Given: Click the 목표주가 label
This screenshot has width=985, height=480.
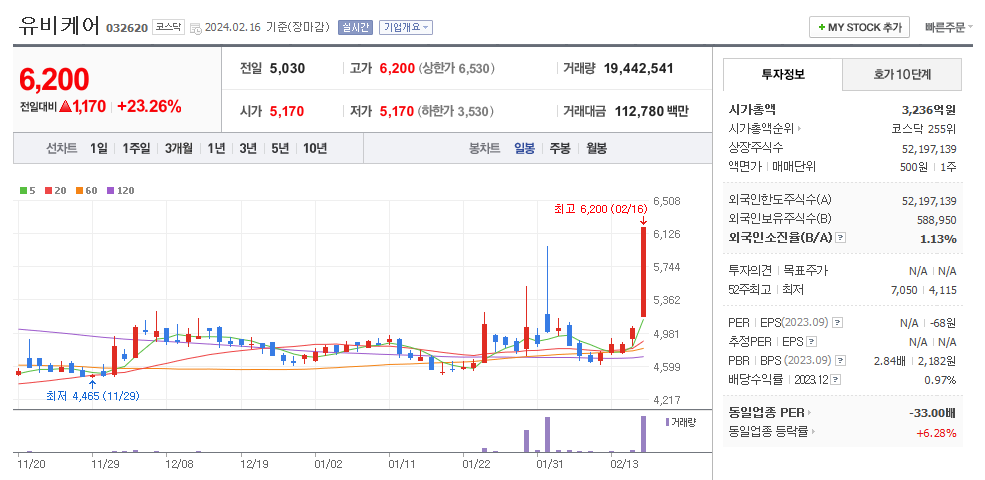Looking at the screenshot, I should tap(805, 271).
